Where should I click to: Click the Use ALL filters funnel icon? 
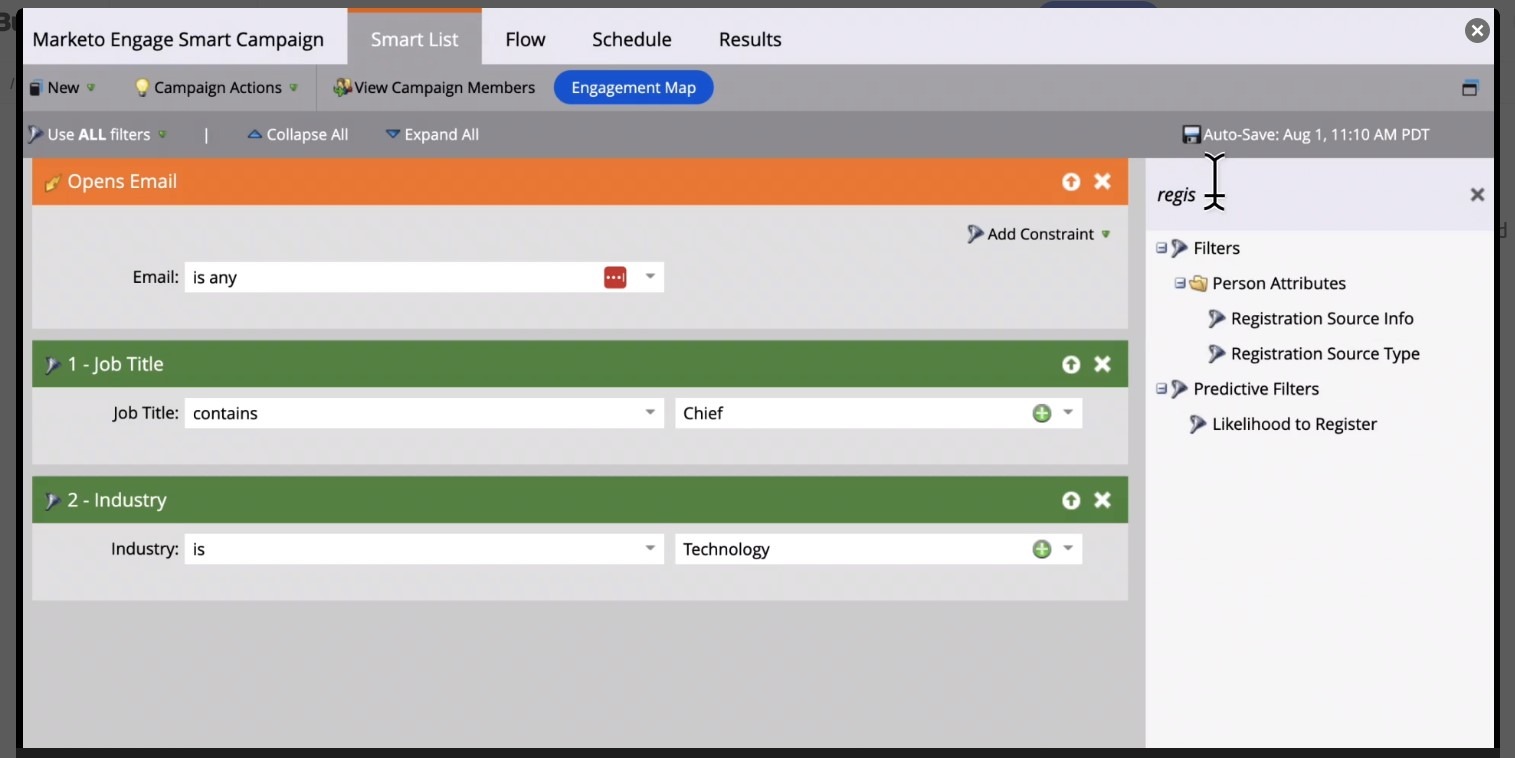pyautogui.click(x=35, y=134)
